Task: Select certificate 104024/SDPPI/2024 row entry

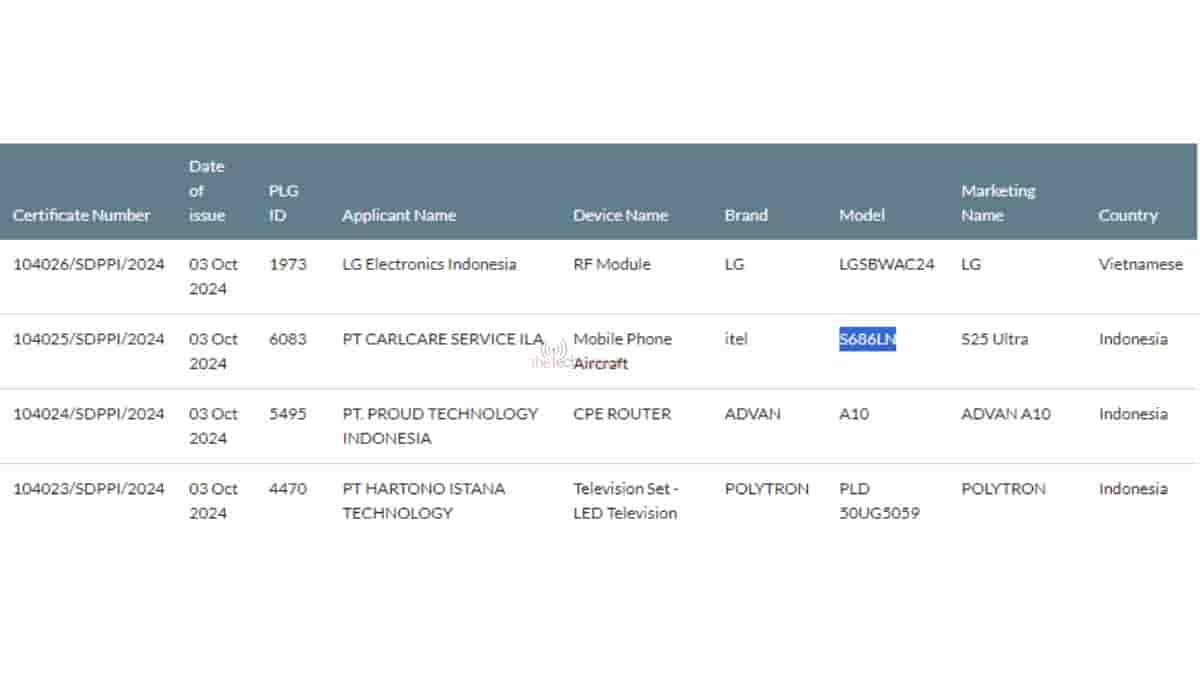Action: pyautogui.click(x=88, y=414)
